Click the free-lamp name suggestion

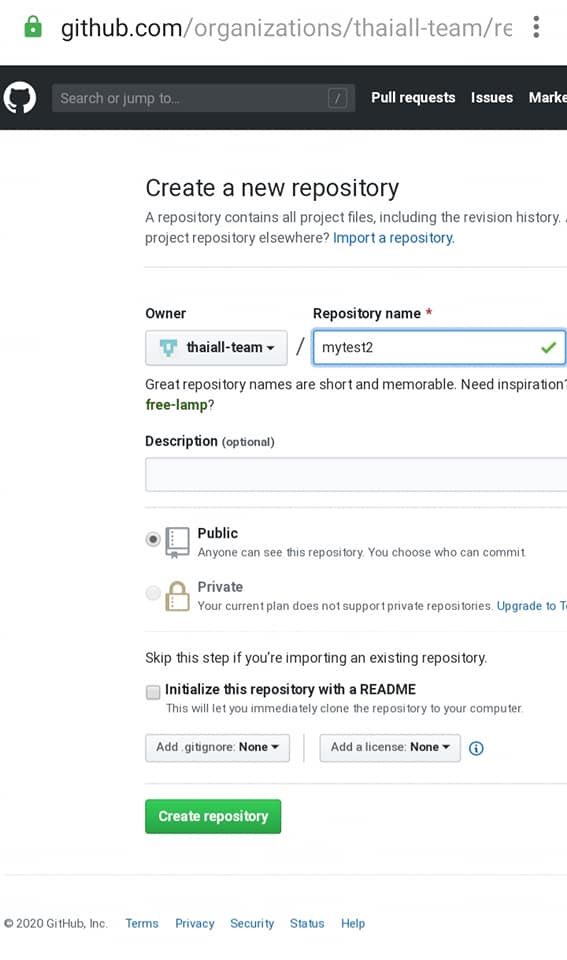click(x=176, y=405)
